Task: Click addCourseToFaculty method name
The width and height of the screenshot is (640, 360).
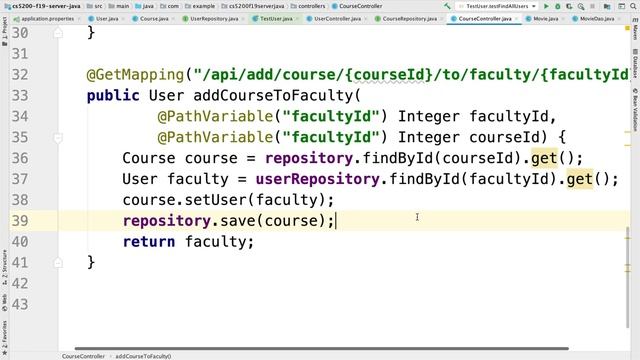Action: point(273,96)
